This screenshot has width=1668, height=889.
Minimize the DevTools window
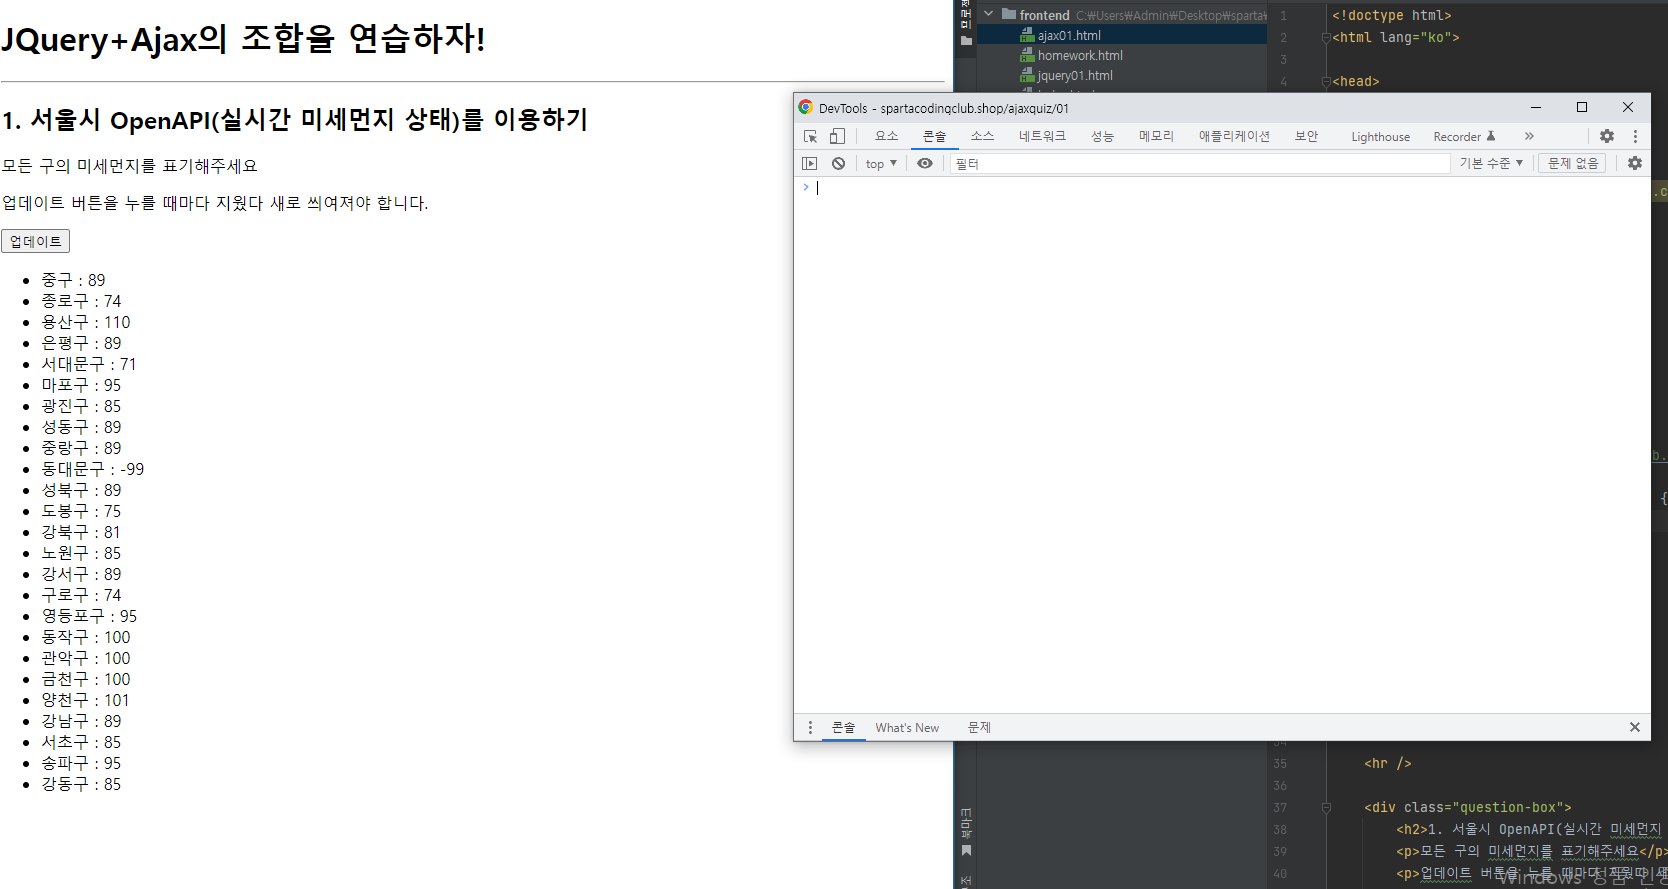[x=1536, y=107]
